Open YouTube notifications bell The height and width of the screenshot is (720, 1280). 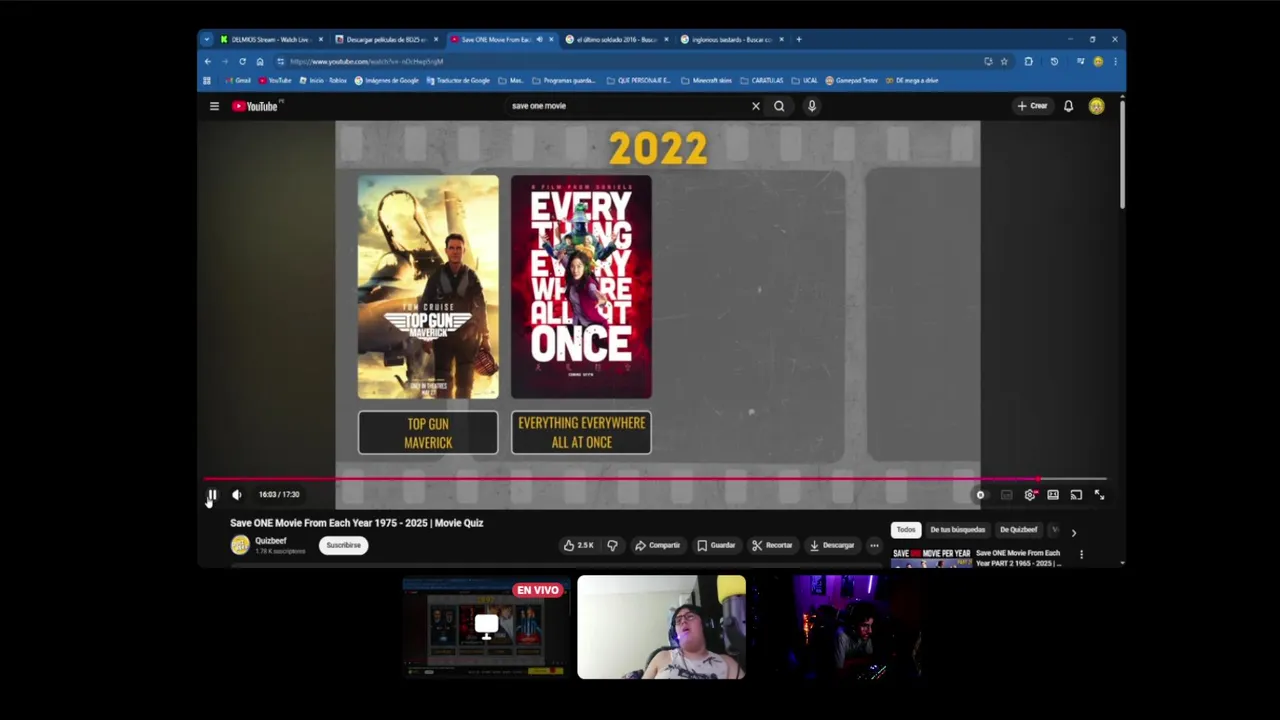tap(1068, 106)
